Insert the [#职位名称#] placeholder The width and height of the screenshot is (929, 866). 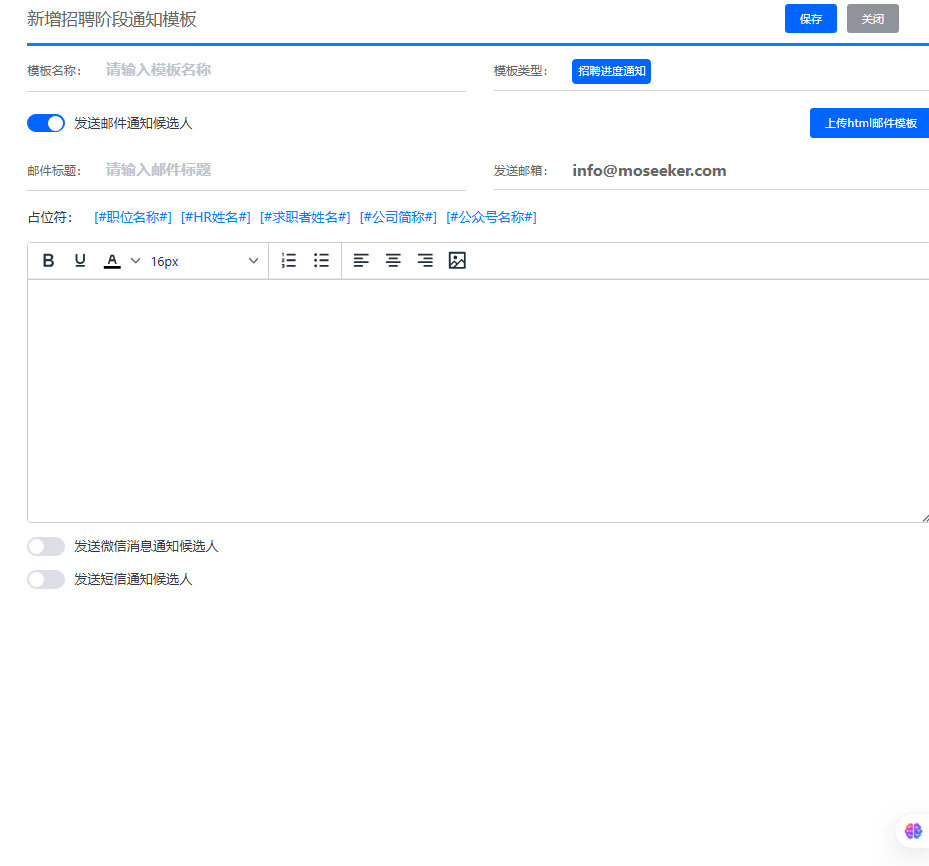[x=133, y=217]
